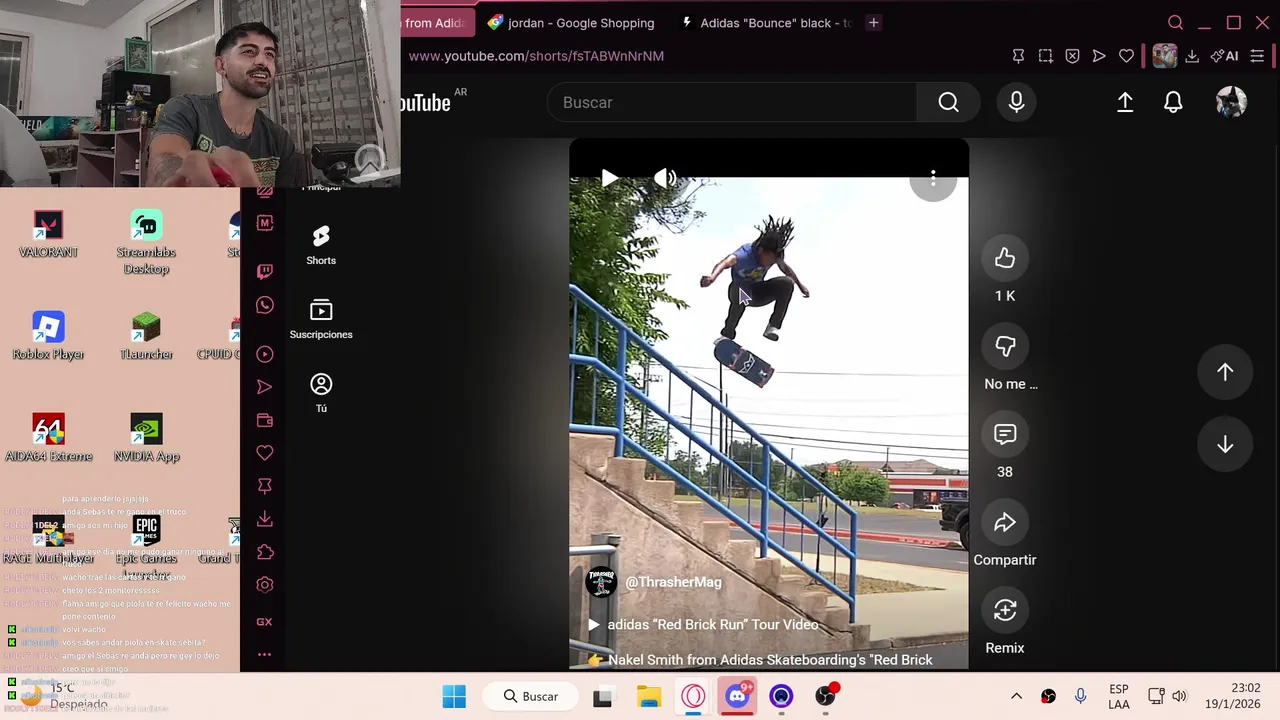Click the address bar URL
This screenshot has width=1280, height=720.
point(536,56)
